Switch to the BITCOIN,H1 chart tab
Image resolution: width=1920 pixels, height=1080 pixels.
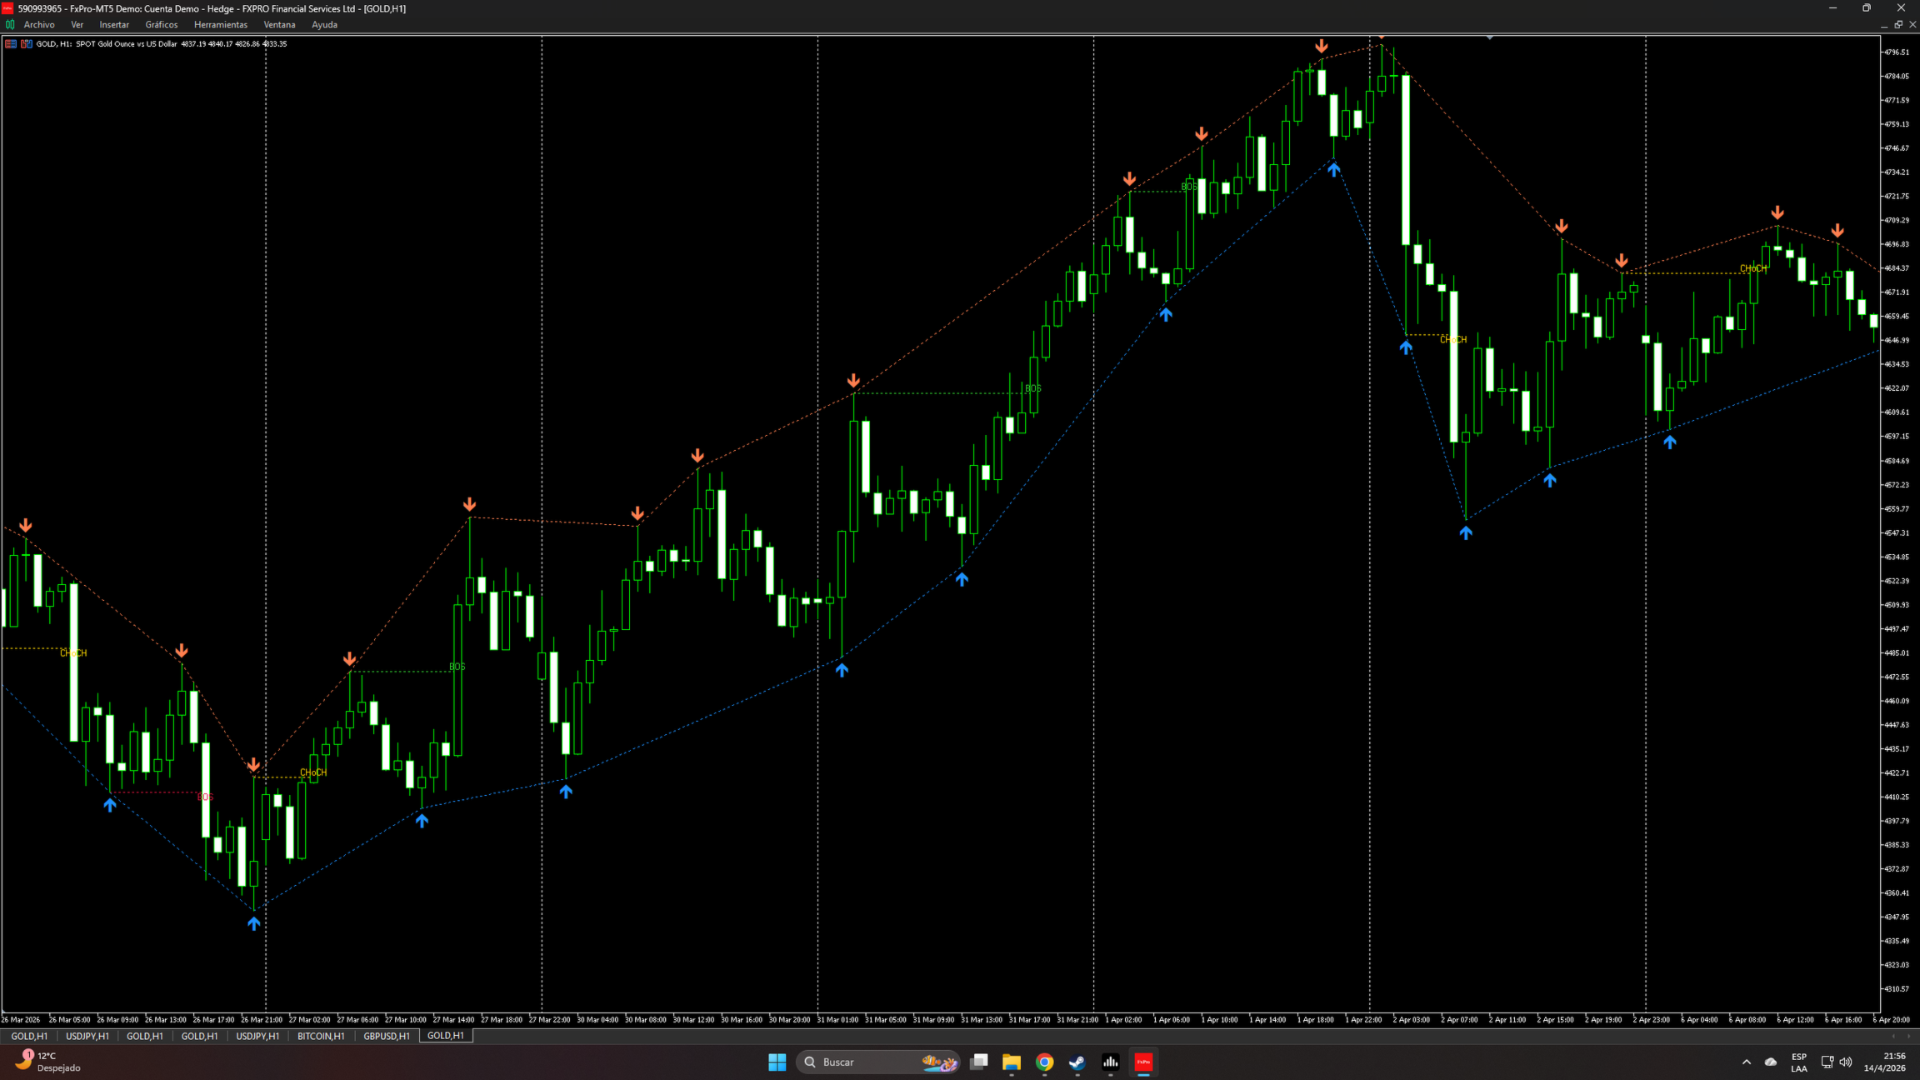320,1036
